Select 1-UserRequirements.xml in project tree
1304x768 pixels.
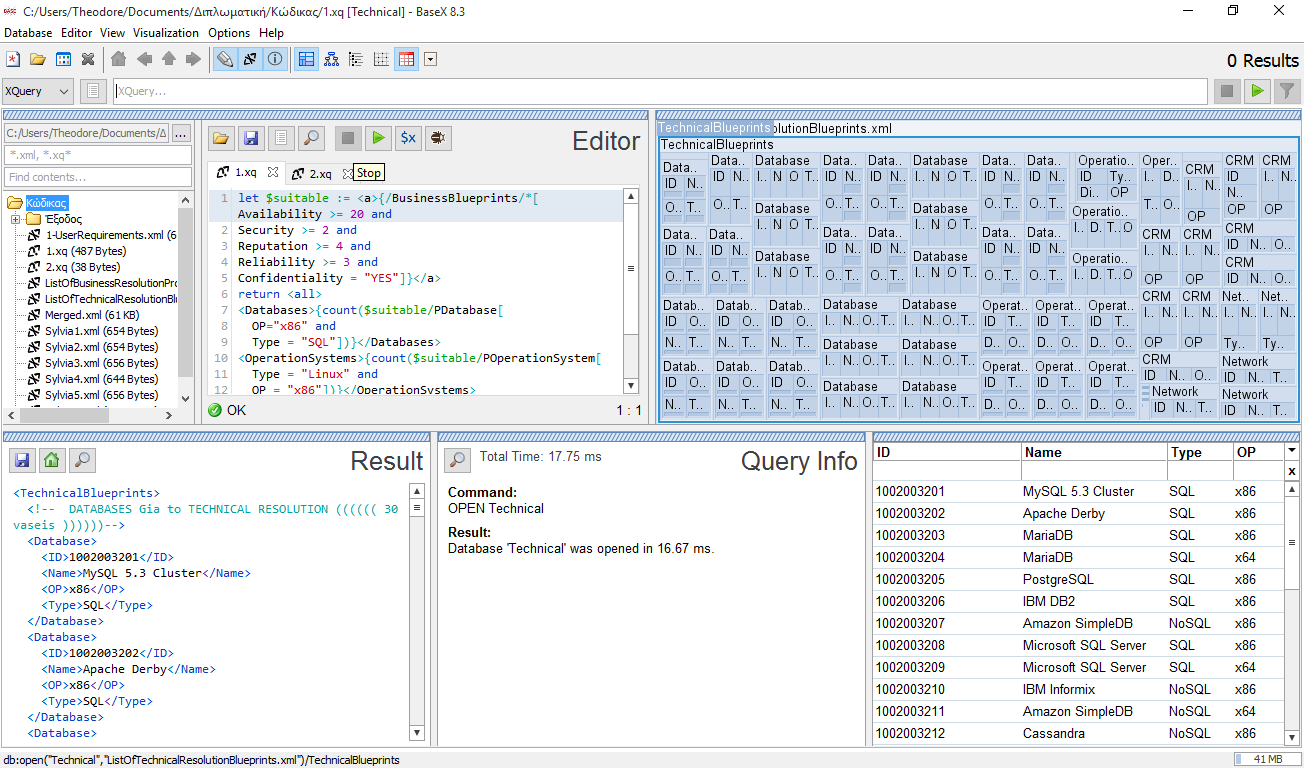click(x=111, y=235)
